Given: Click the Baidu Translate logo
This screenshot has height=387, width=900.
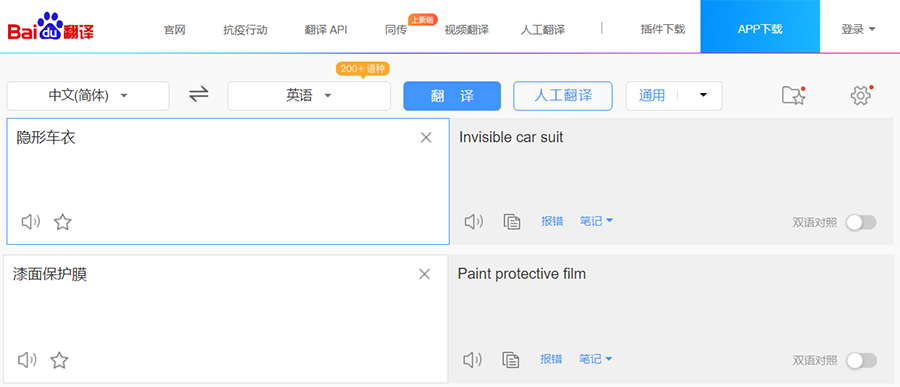Looking at the screenshot, I should (x=51, y=26).
